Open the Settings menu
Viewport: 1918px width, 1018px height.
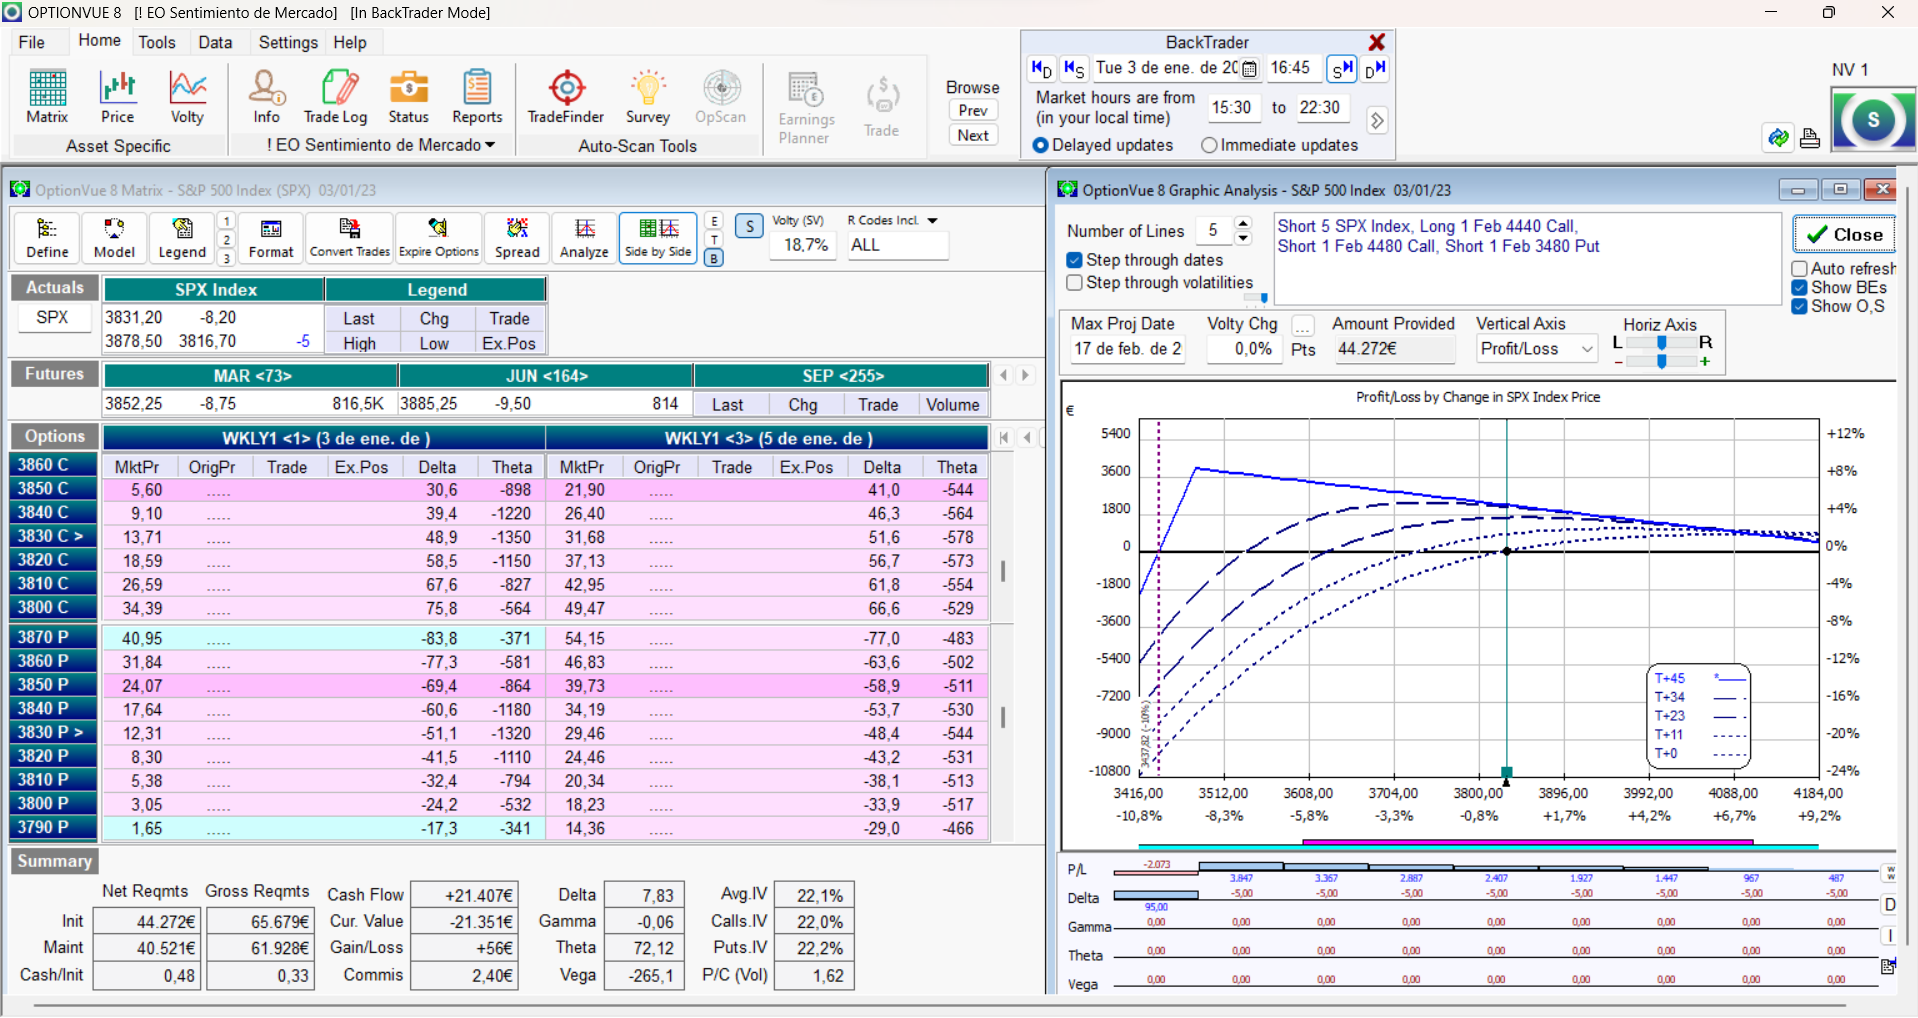pos(288,42)
